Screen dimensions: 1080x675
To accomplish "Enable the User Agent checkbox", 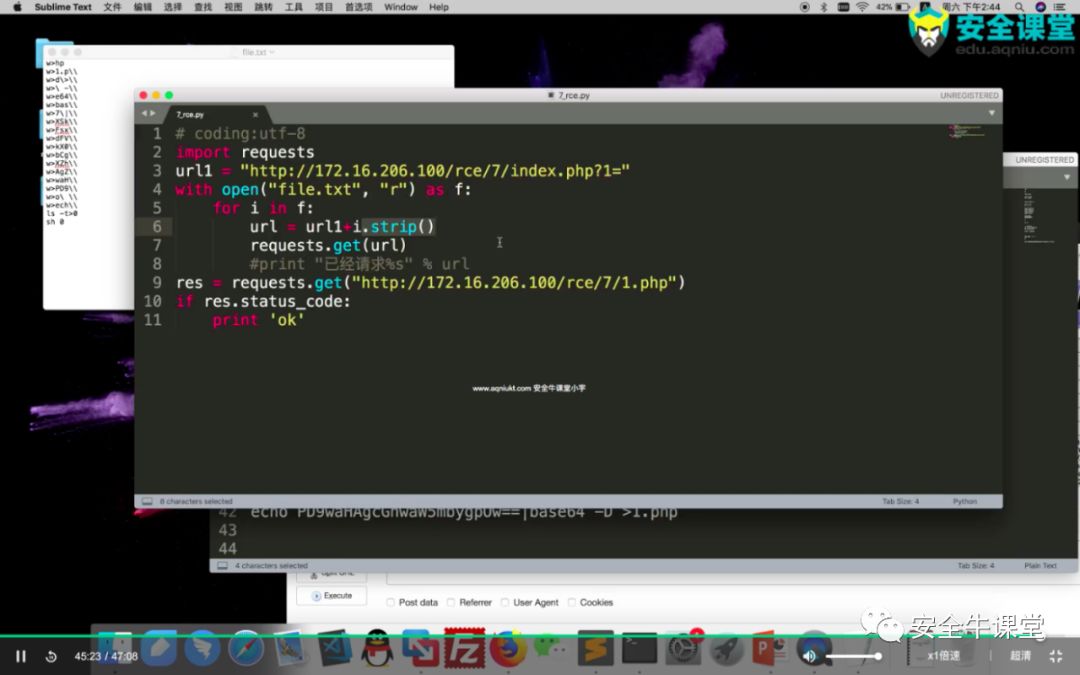I will tap(505, 603).
